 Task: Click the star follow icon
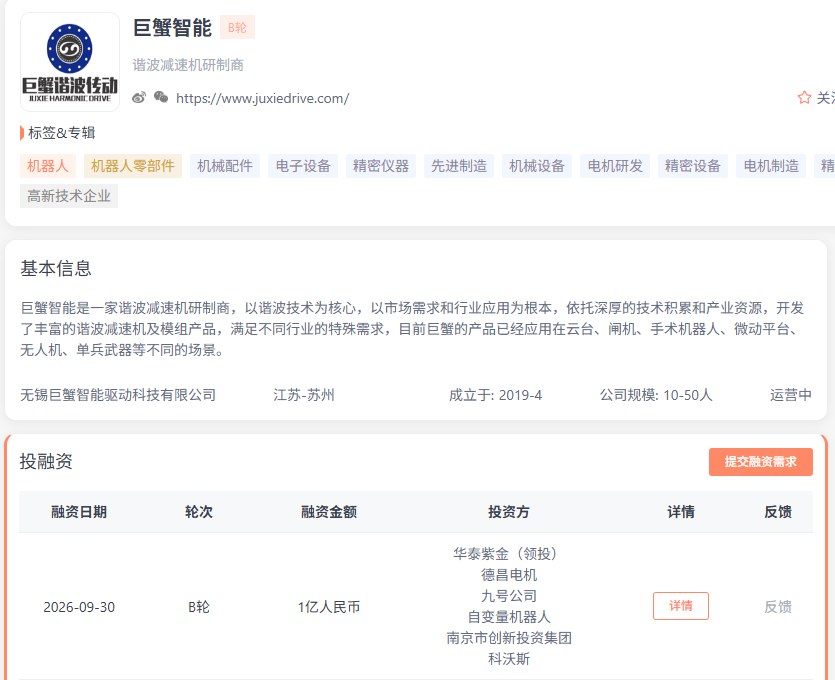pyautogui.click(x=804, y=97)
